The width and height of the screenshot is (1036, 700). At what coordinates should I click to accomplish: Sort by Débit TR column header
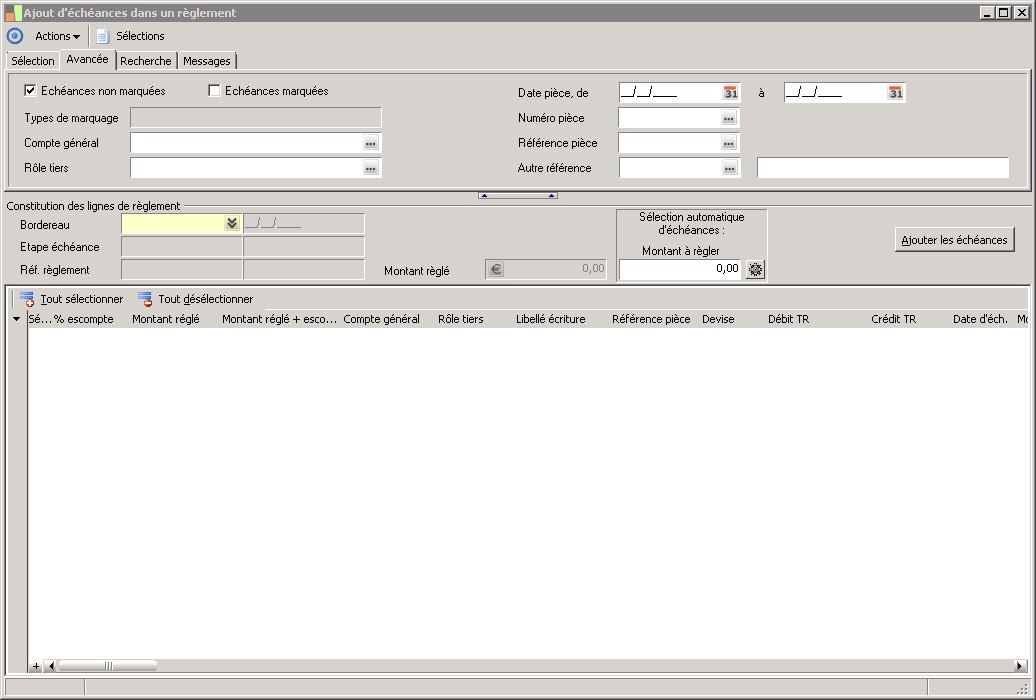tap(788, 319)
